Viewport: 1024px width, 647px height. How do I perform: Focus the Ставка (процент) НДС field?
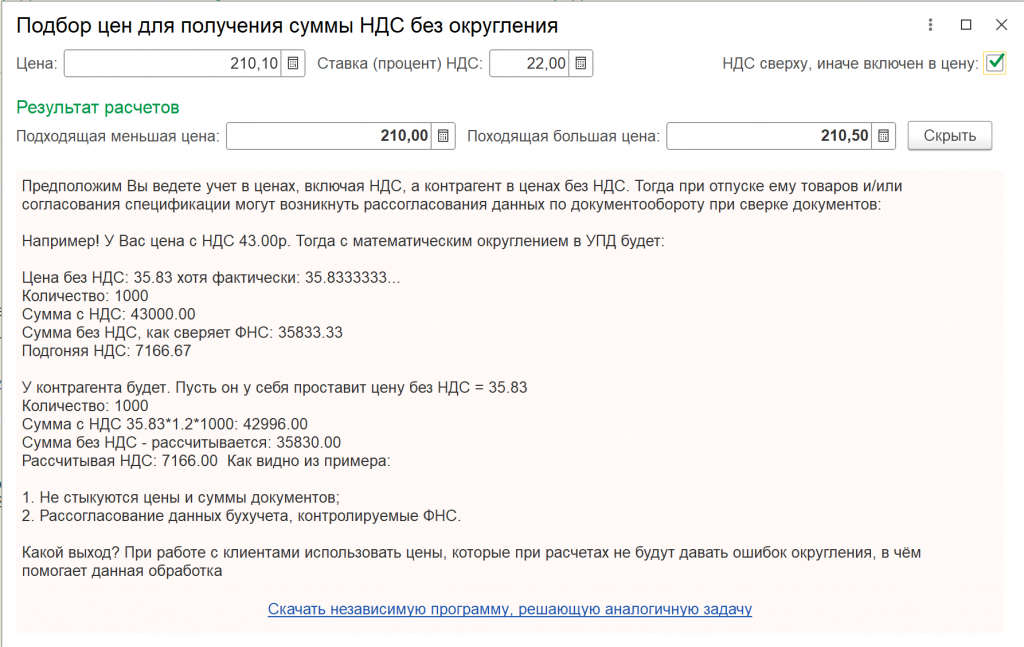pyautogui.click(x=530, y=64)
